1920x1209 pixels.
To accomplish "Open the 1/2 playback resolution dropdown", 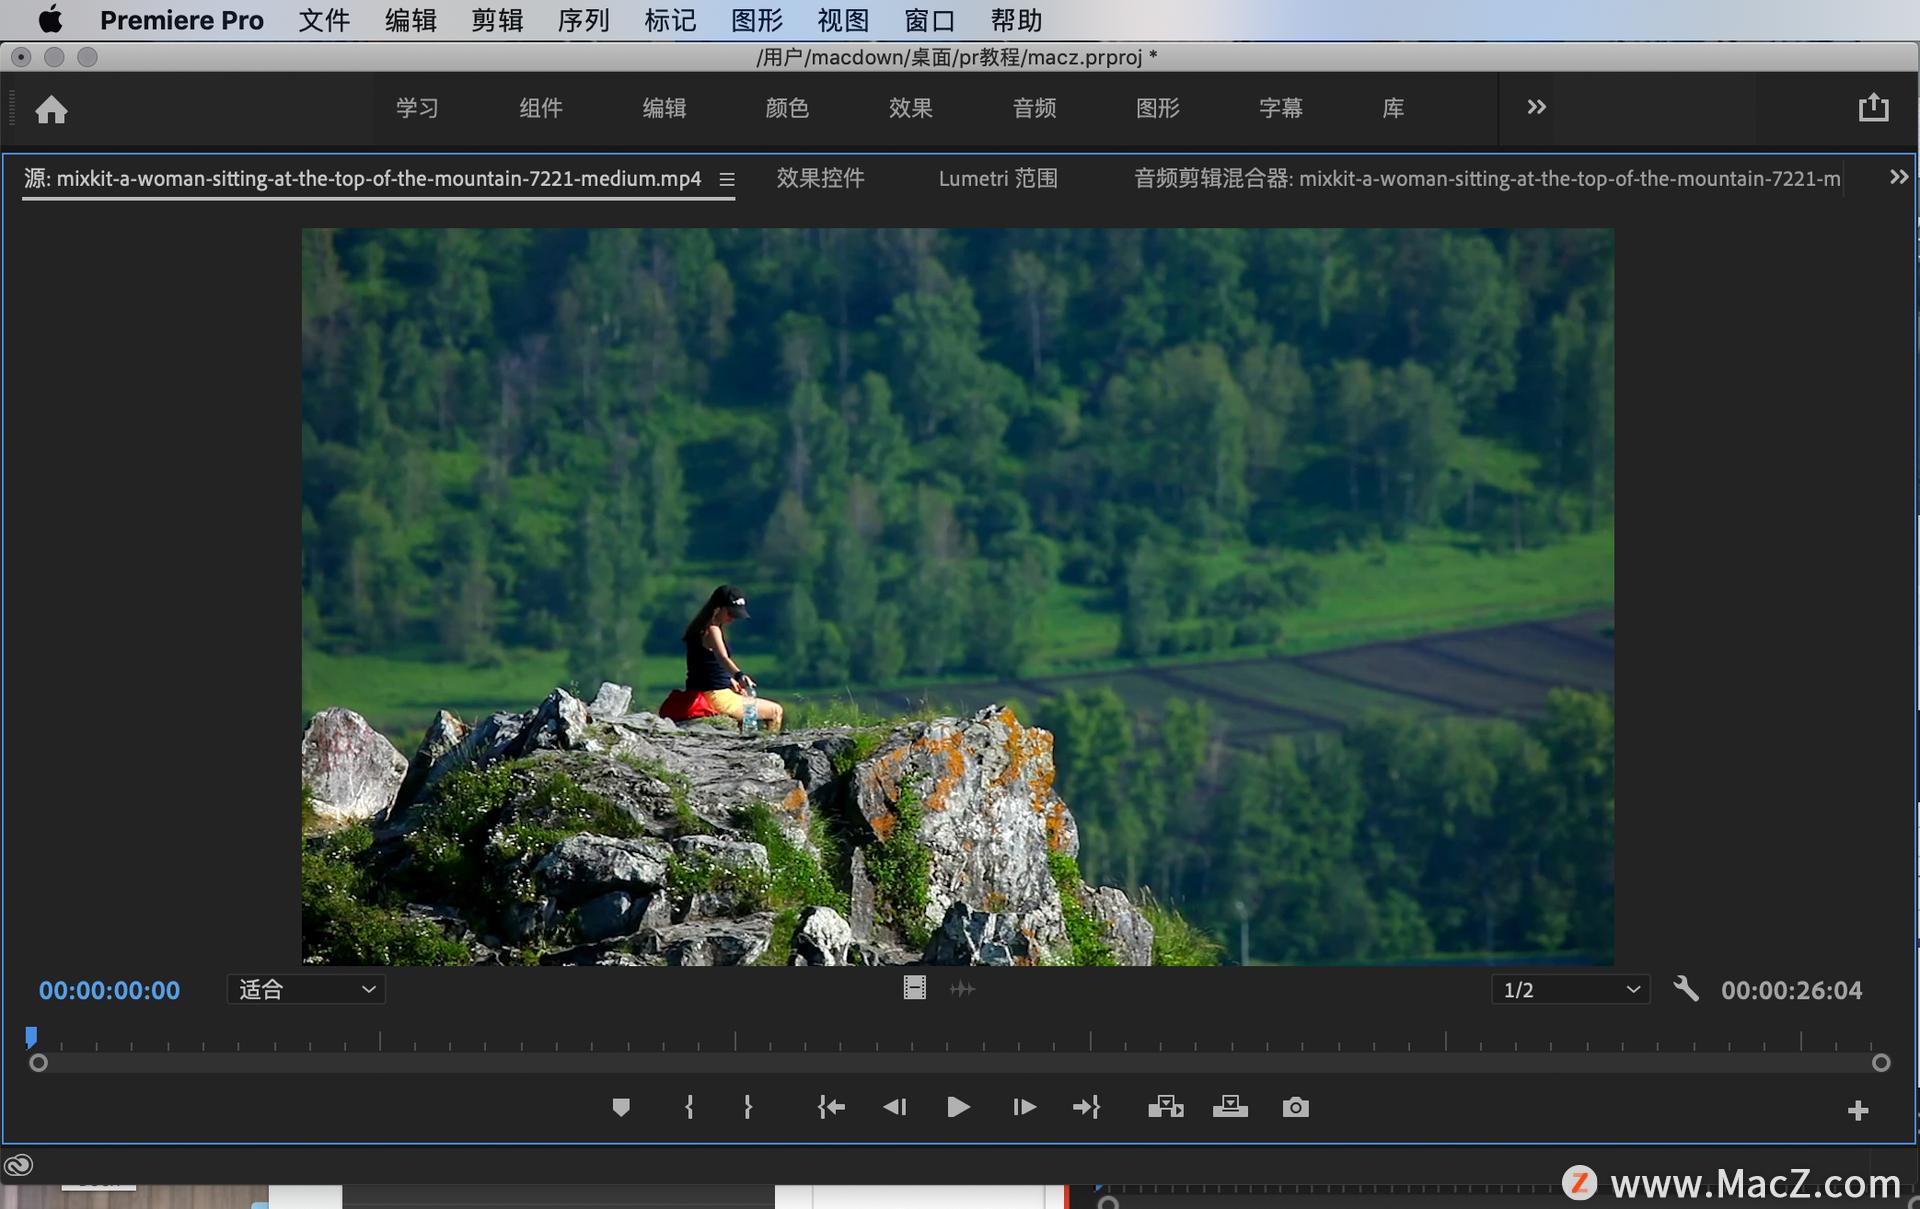I will (x=1570, y=989).
